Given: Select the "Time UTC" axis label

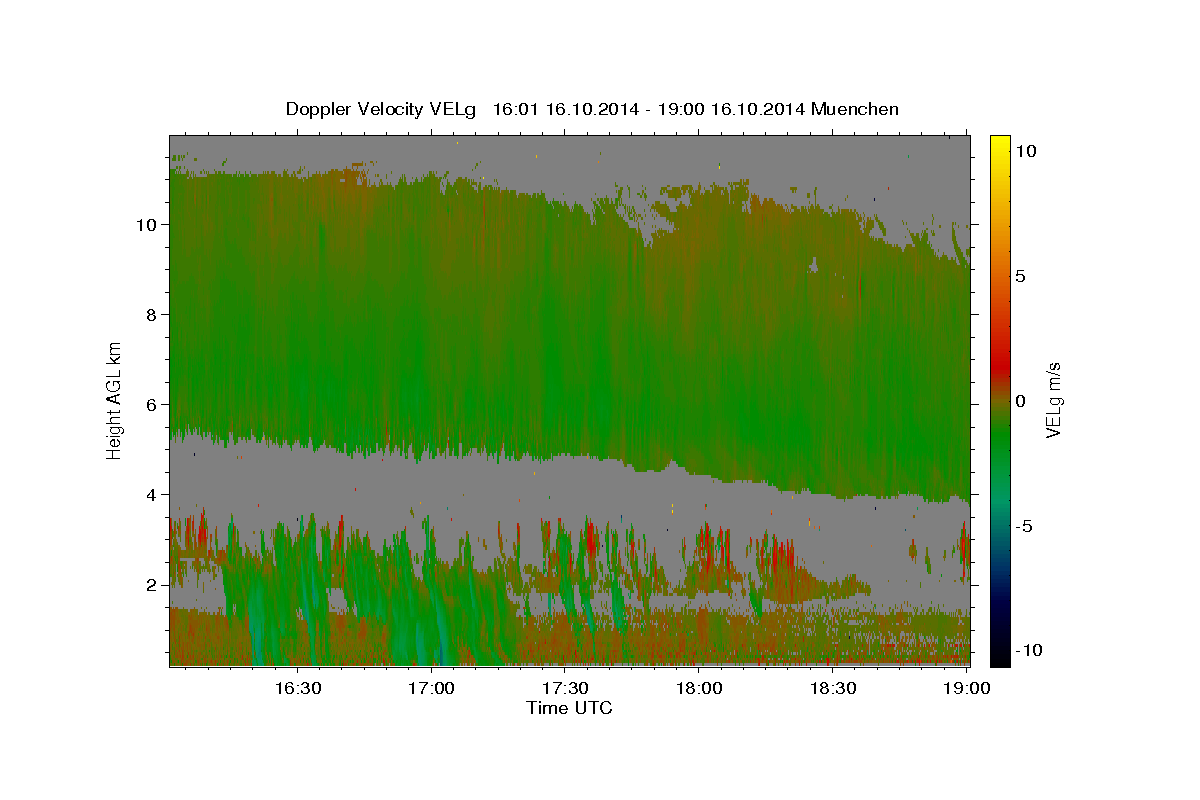Looking at the screenshot, I should [x=569, y=708].
